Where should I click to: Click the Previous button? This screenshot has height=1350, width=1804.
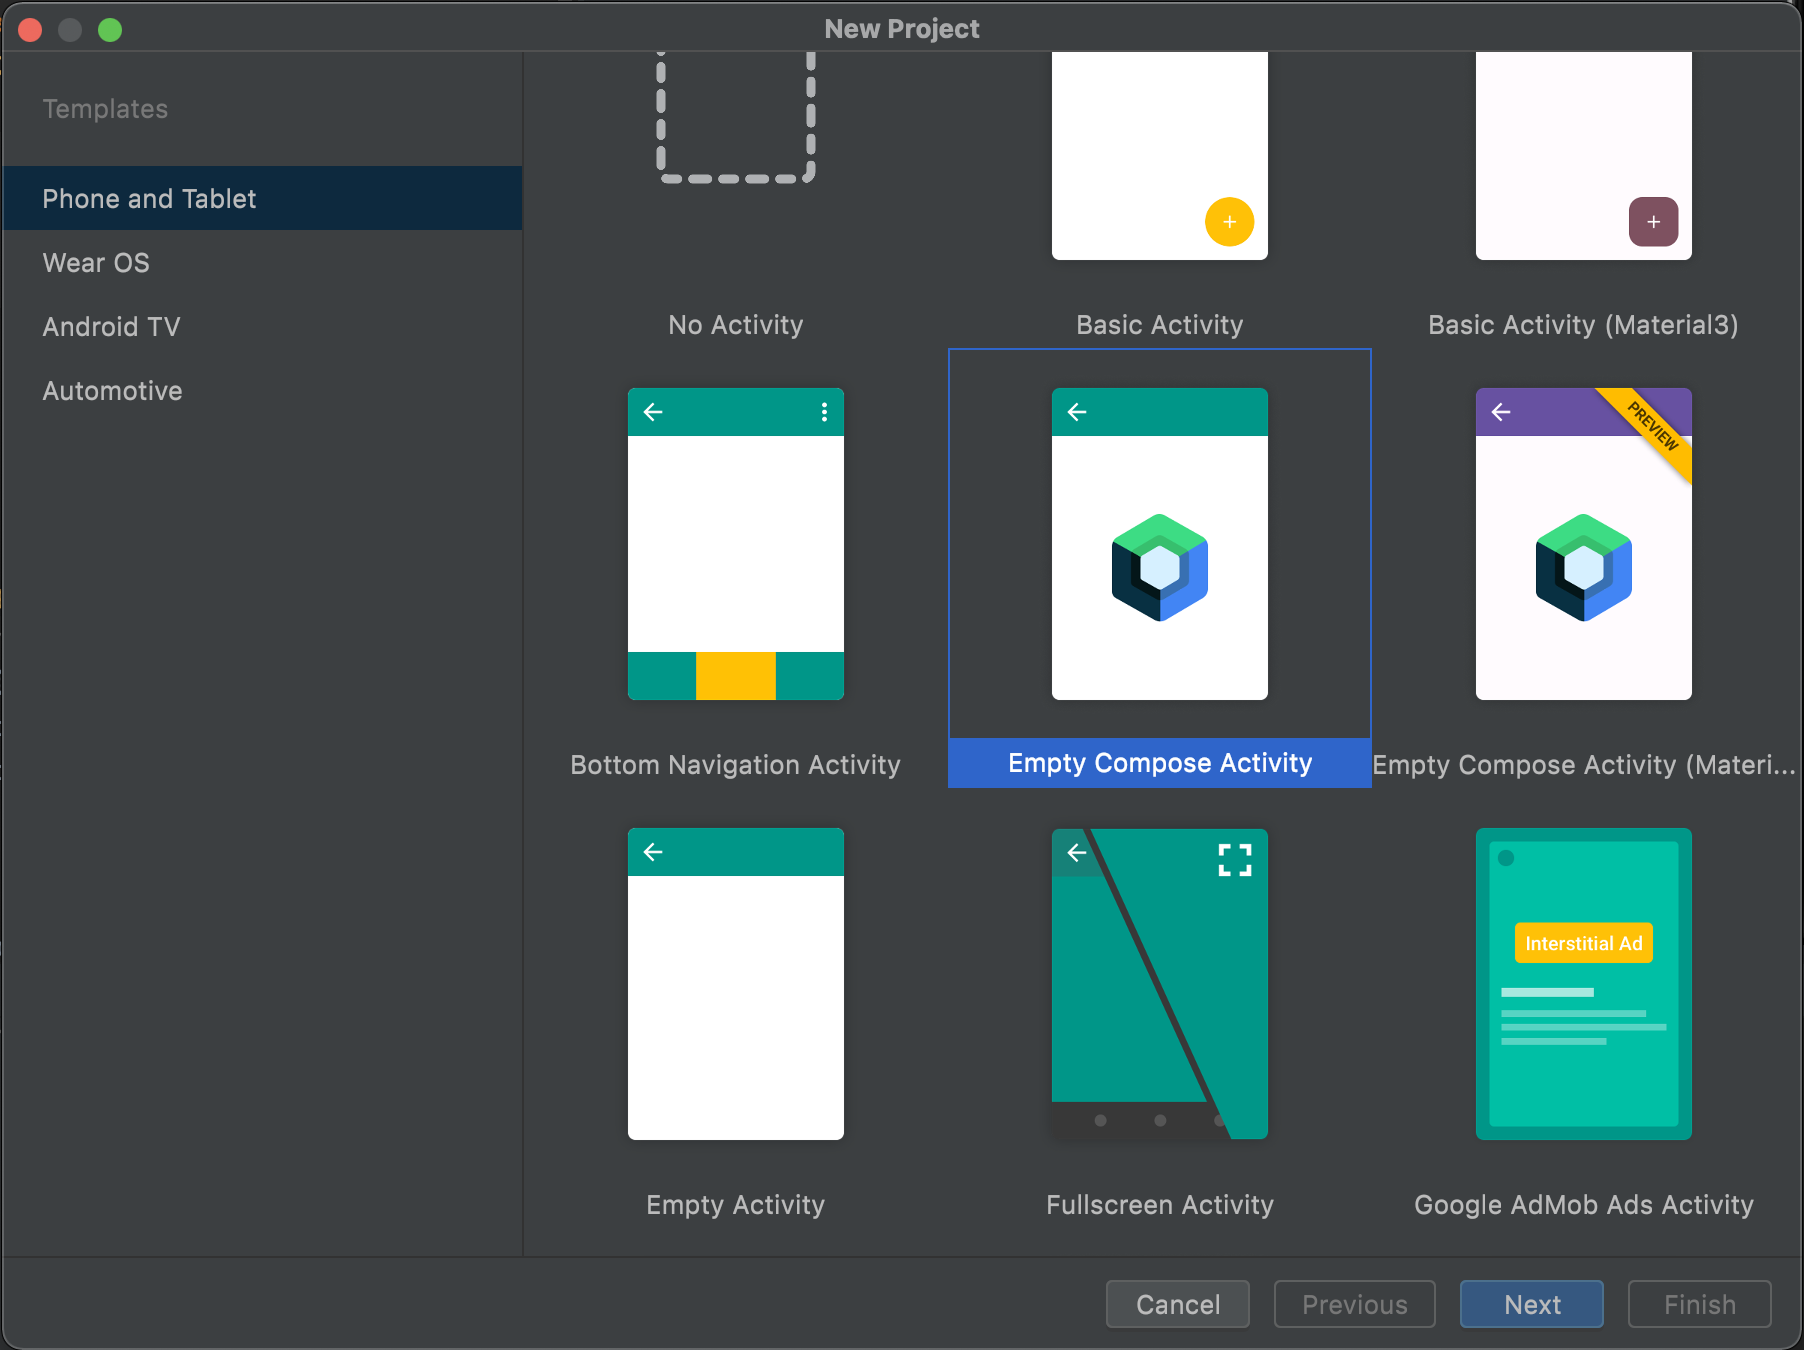(1355, 1304)
